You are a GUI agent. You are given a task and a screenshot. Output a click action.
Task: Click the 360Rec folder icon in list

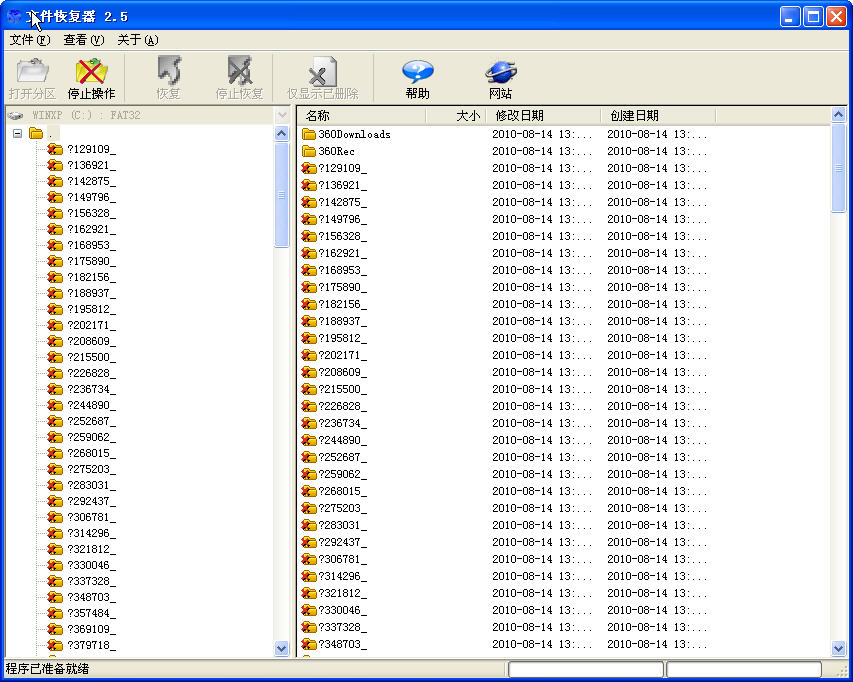(308, 151)
